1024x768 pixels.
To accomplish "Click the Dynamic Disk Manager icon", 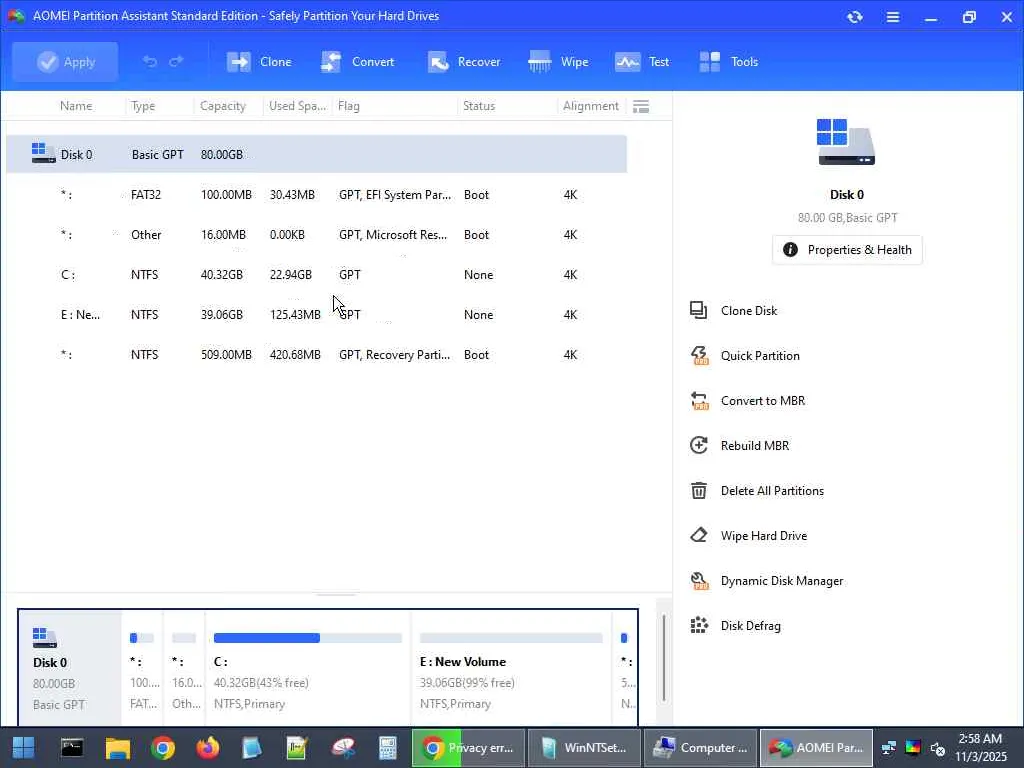I will pyautogui.click(x=699, y=581).
